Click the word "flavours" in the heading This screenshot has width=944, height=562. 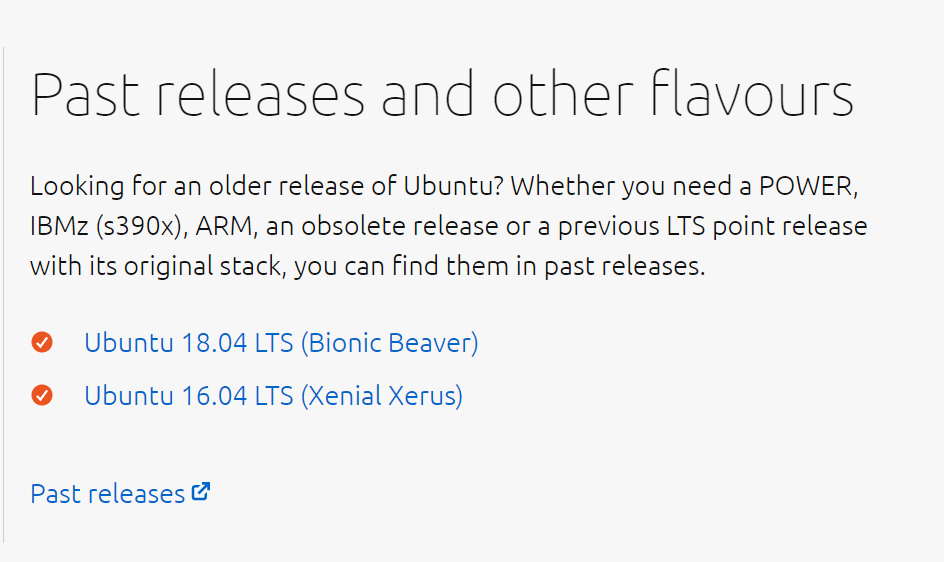point(752,96)
